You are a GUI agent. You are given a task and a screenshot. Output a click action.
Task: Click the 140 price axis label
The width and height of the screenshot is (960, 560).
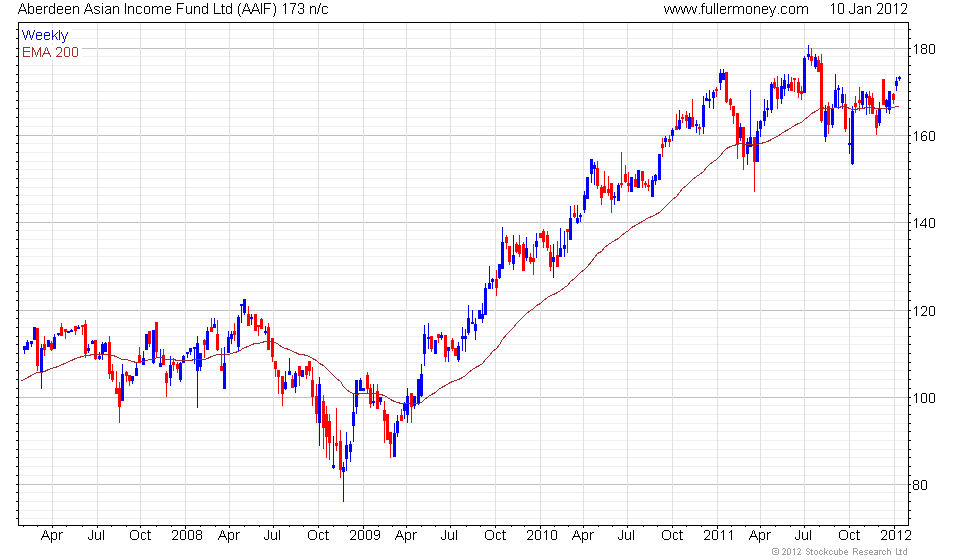924,223
